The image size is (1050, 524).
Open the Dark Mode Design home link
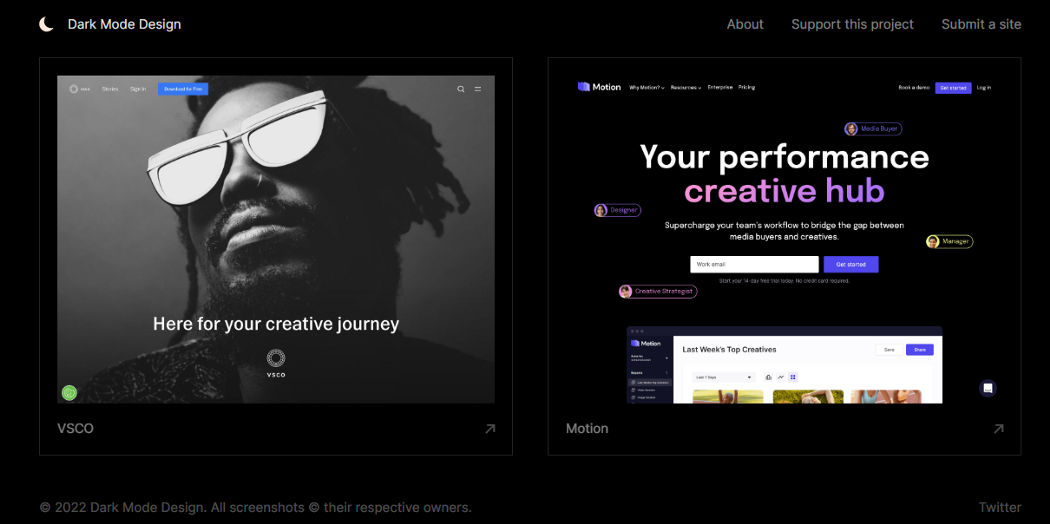[124, 24]
